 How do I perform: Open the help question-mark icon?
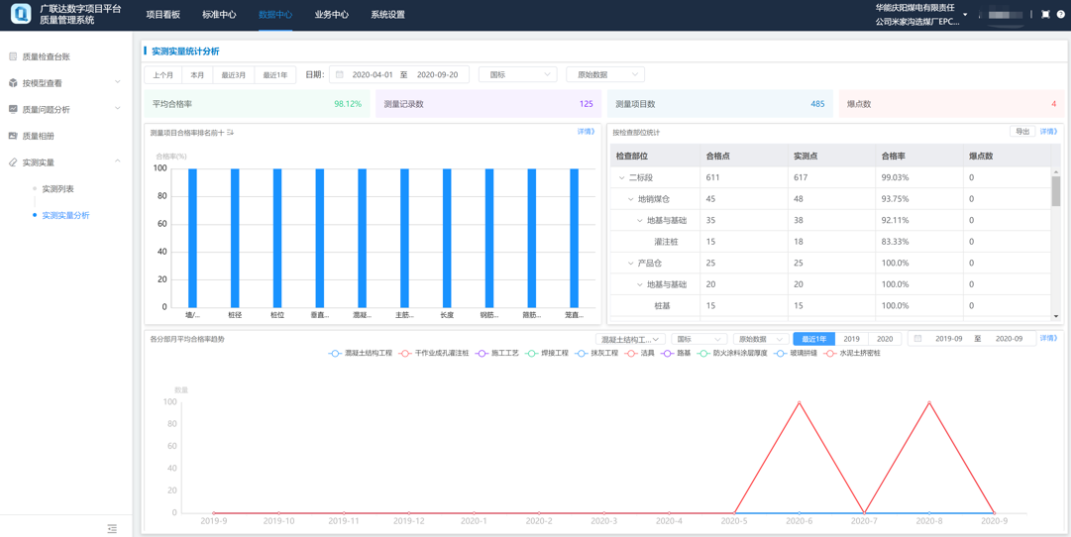pos(1060,15)
